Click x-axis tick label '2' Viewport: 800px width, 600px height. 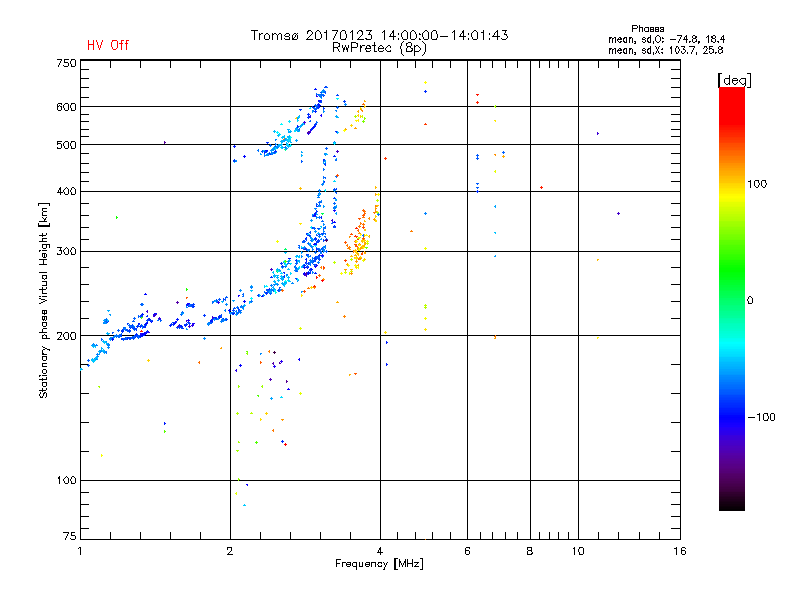pyautogui.click(x=230, y=551)
